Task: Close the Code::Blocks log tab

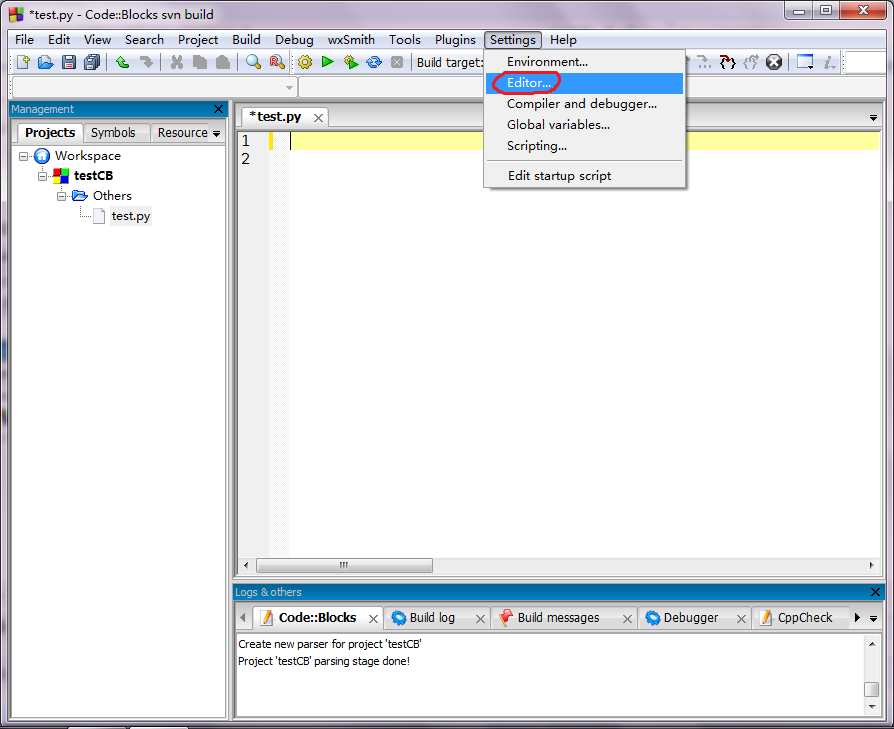Action: point(373,619)
